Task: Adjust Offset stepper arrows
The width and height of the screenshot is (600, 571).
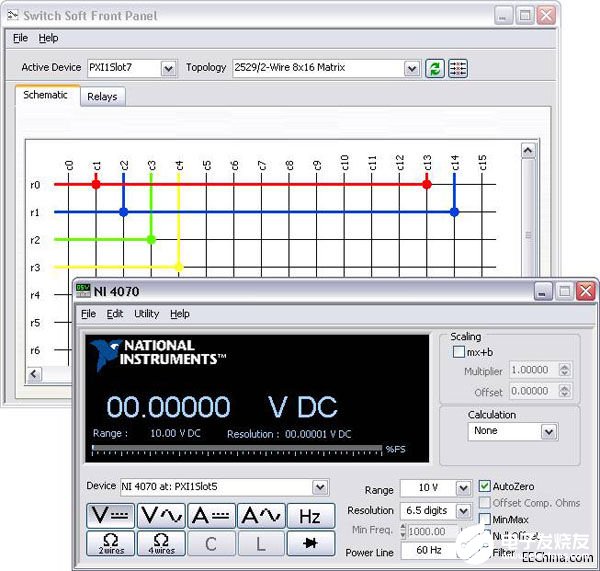Action: tap(564, 391)
